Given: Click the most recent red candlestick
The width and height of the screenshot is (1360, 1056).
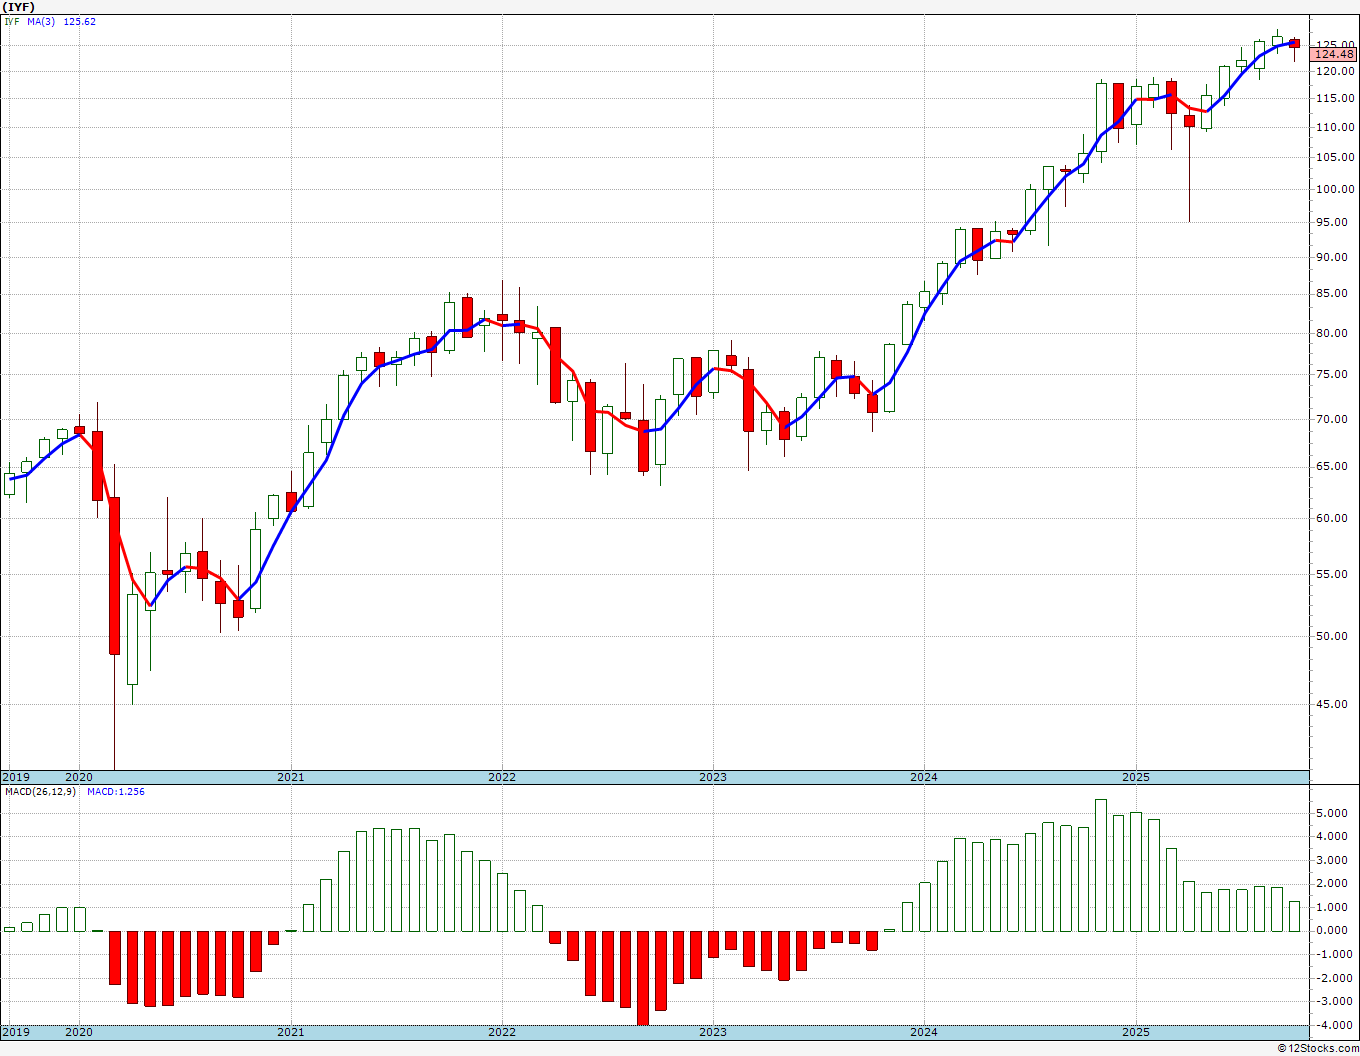Looking at the screenshot, I should (x=1294, y=43).
